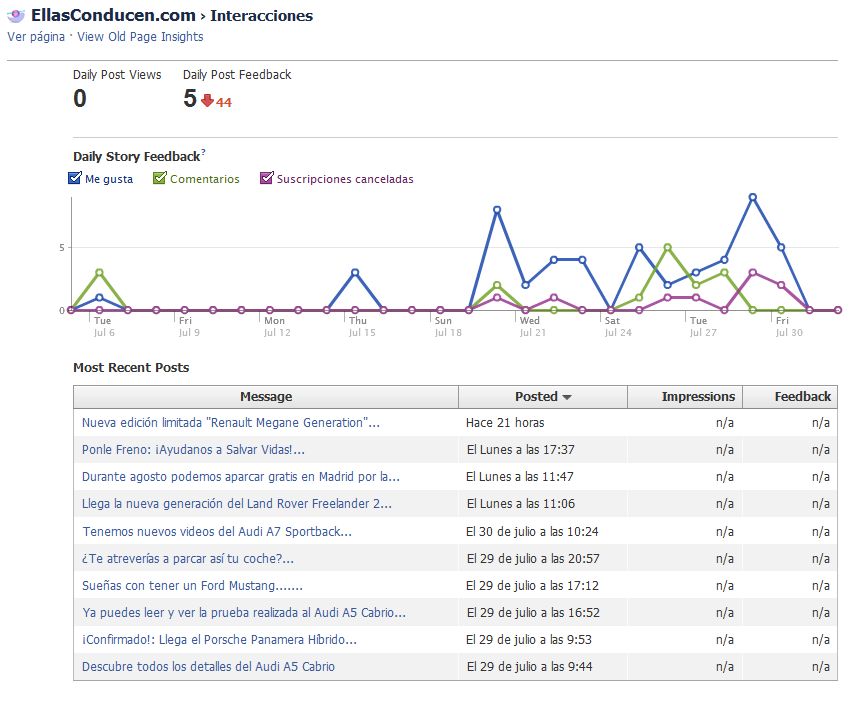Click the Sat Jul 24 axis label

618,326
